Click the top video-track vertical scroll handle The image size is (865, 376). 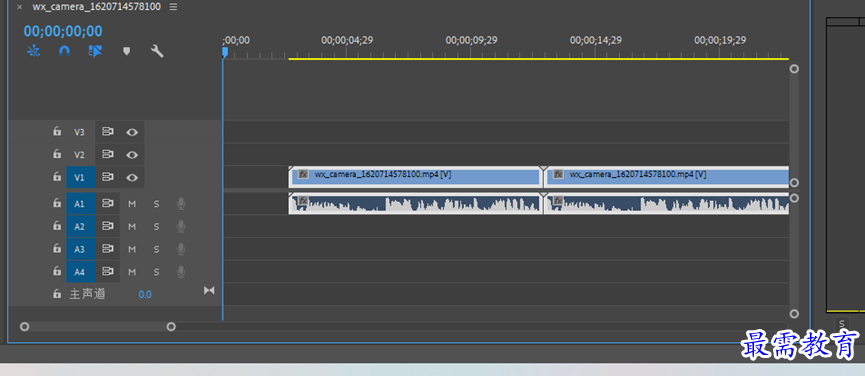click(794, 69)
